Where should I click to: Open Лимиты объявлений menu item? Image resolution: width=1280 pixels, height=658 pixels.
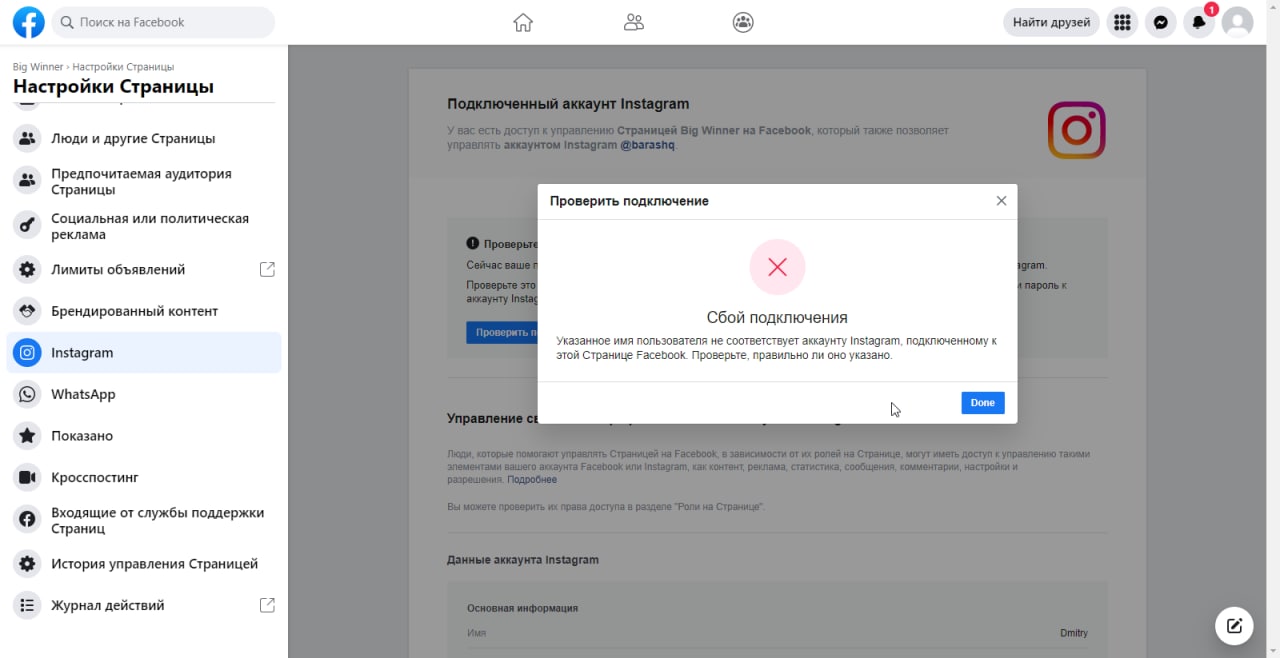point(144,270)
